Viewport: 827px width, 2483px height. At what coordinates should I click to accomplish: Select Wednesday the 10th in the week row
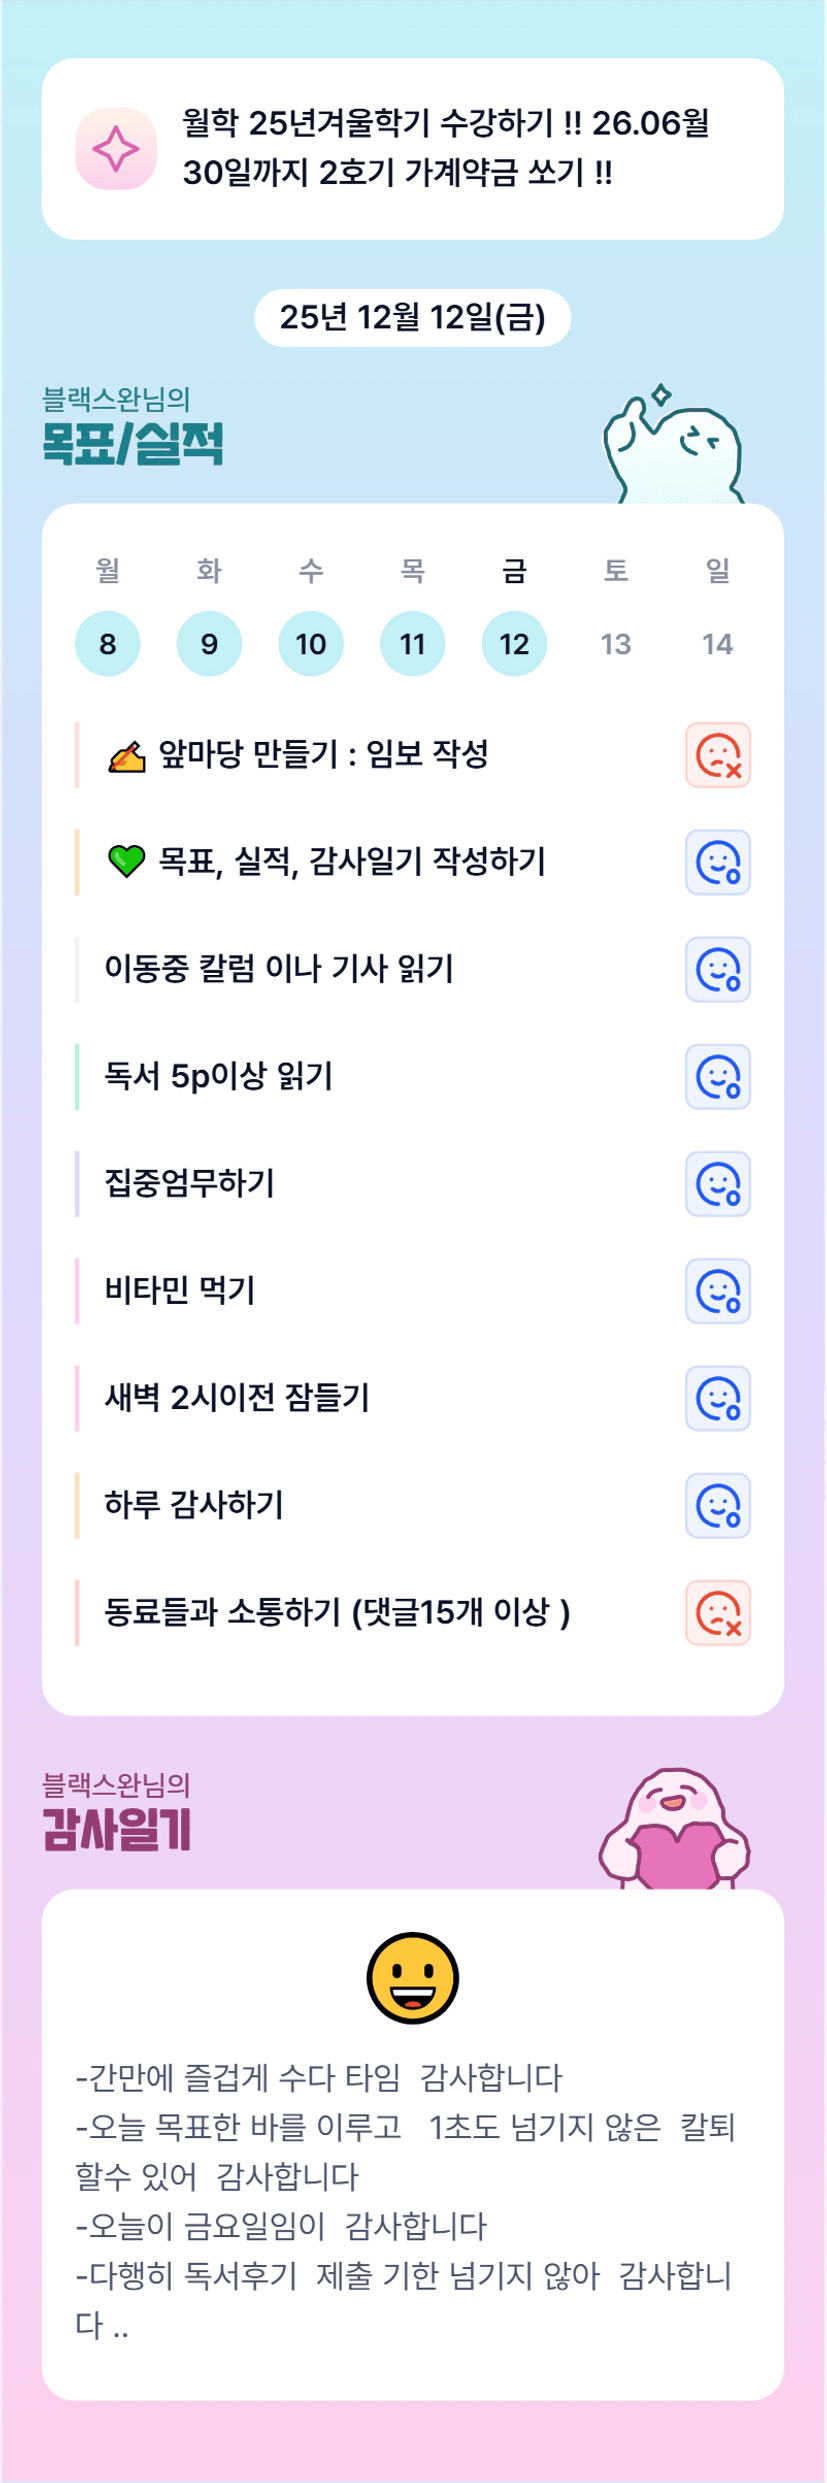311,644
